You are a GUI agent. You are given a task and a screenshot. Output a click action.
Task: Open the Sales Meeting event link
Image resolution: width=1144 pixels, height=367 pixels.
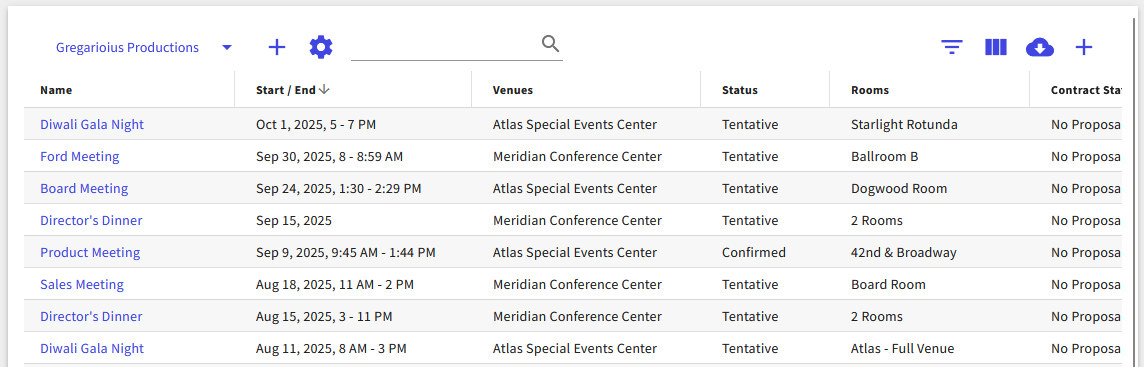coord(82,285)
